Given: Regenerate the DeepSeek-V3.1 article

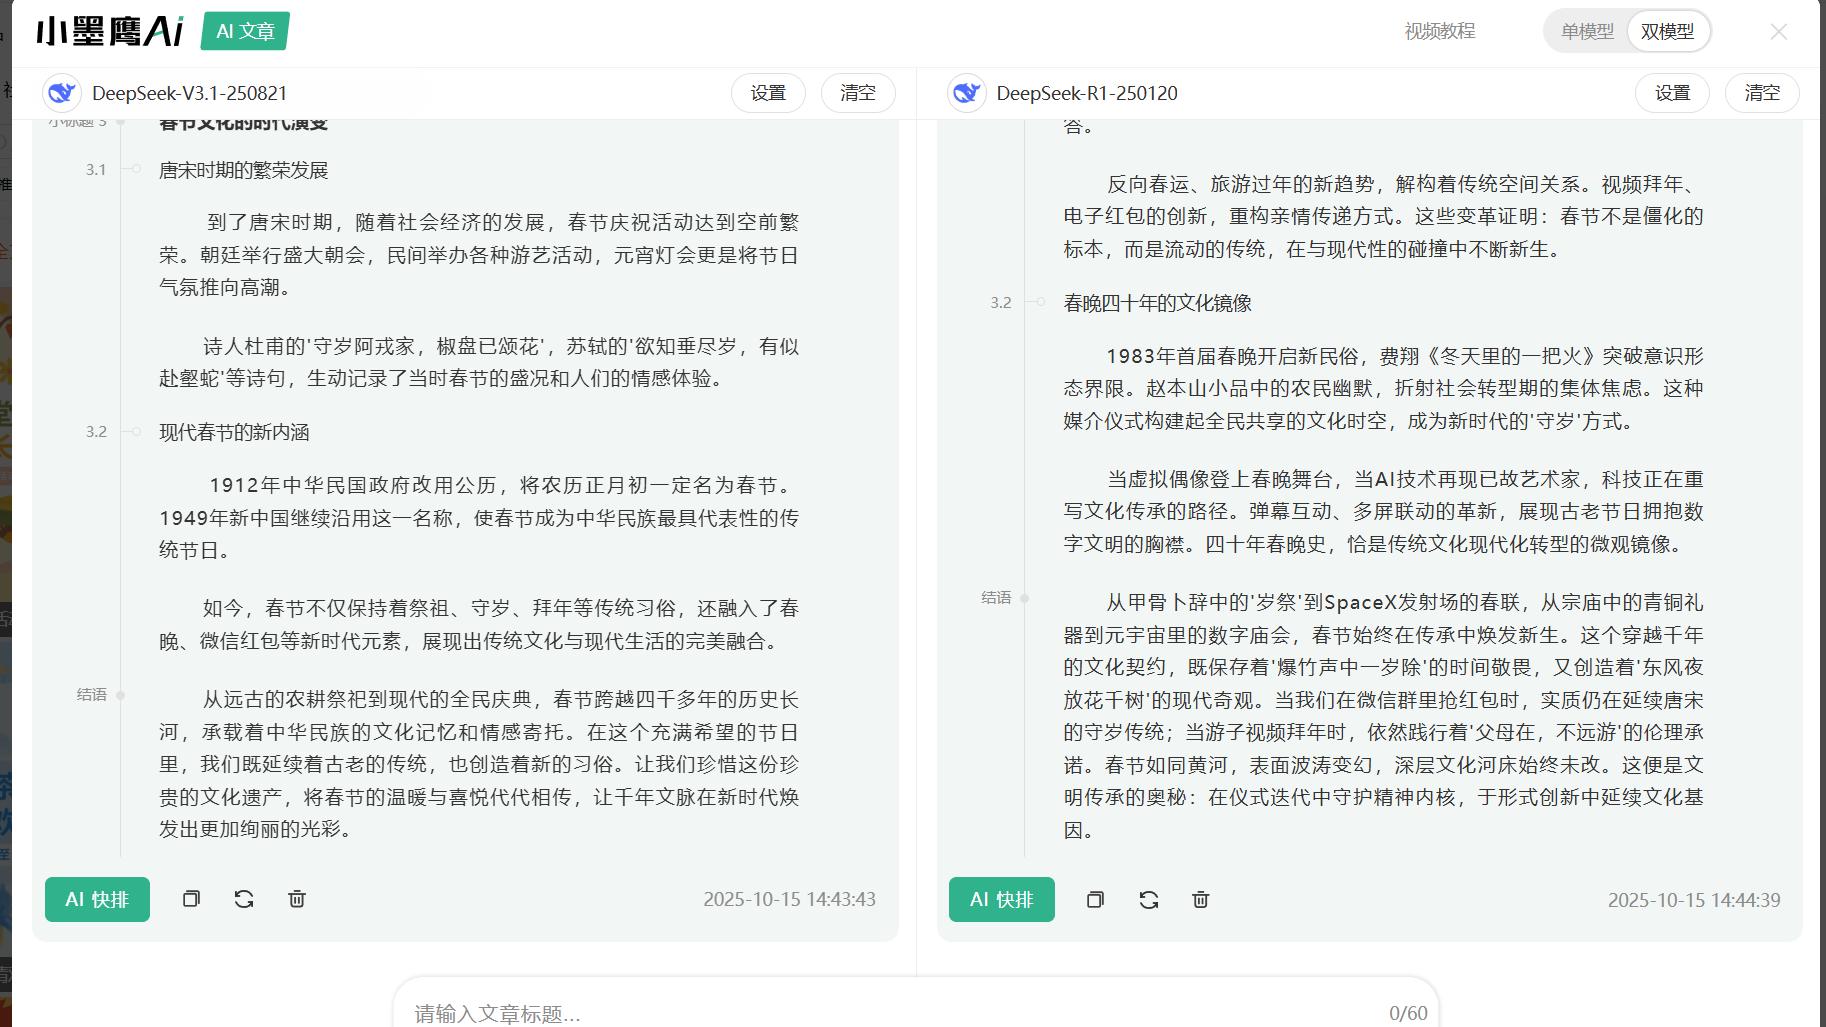Looking at the screenshot, I should 244,899.
